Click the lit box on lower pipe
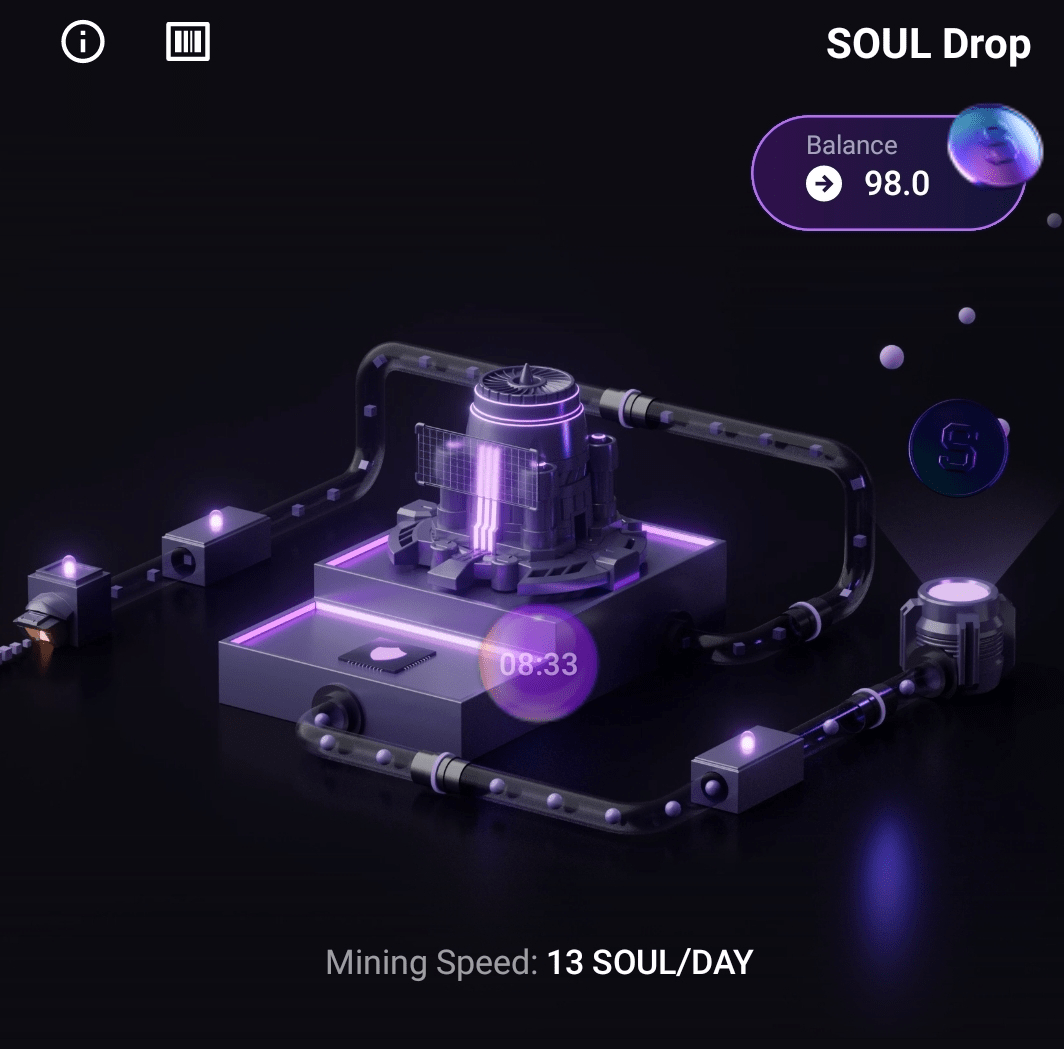The width and height of the screenshot is (1064, 1049). 747,767
